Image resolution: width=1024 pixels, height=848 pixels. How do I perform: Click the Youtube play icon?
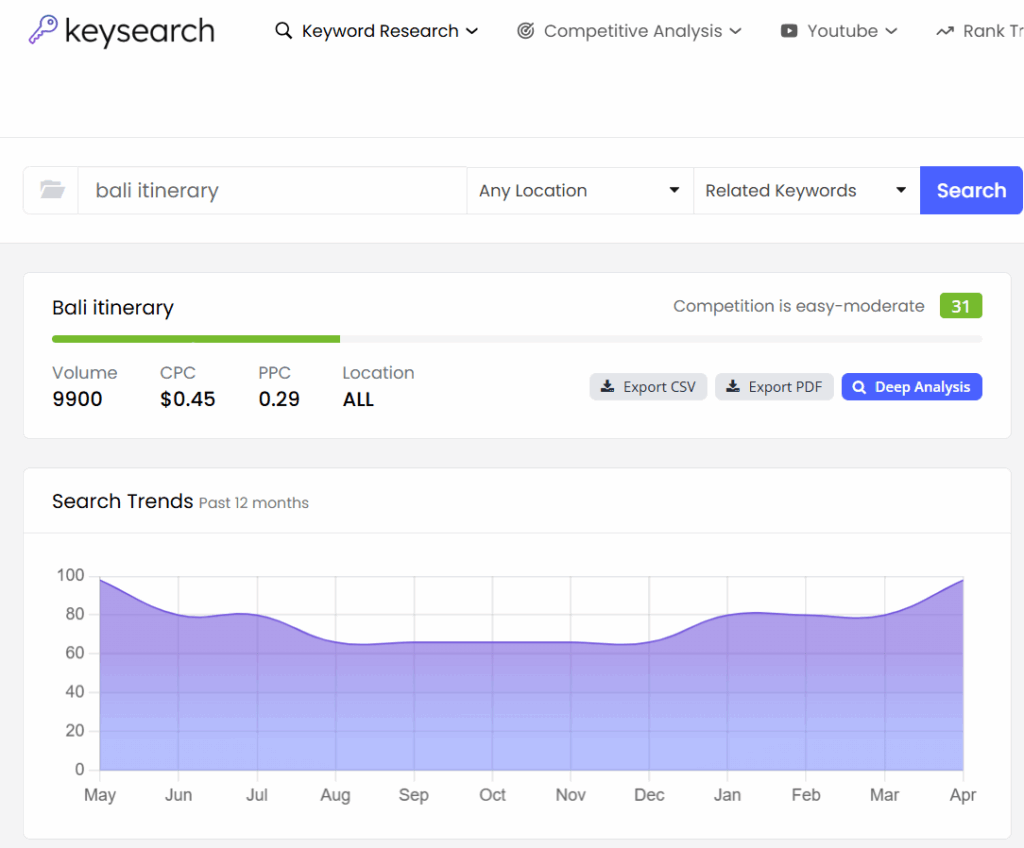(x=789, y=31)
